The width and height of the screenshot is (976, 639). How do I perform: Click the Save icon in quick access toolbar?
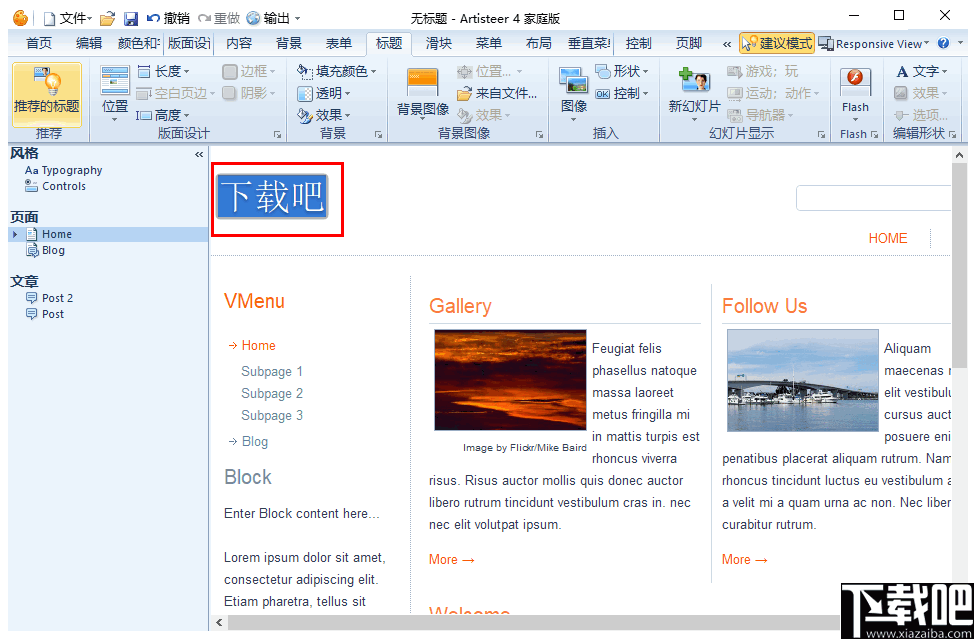click(x=131, y=17)
